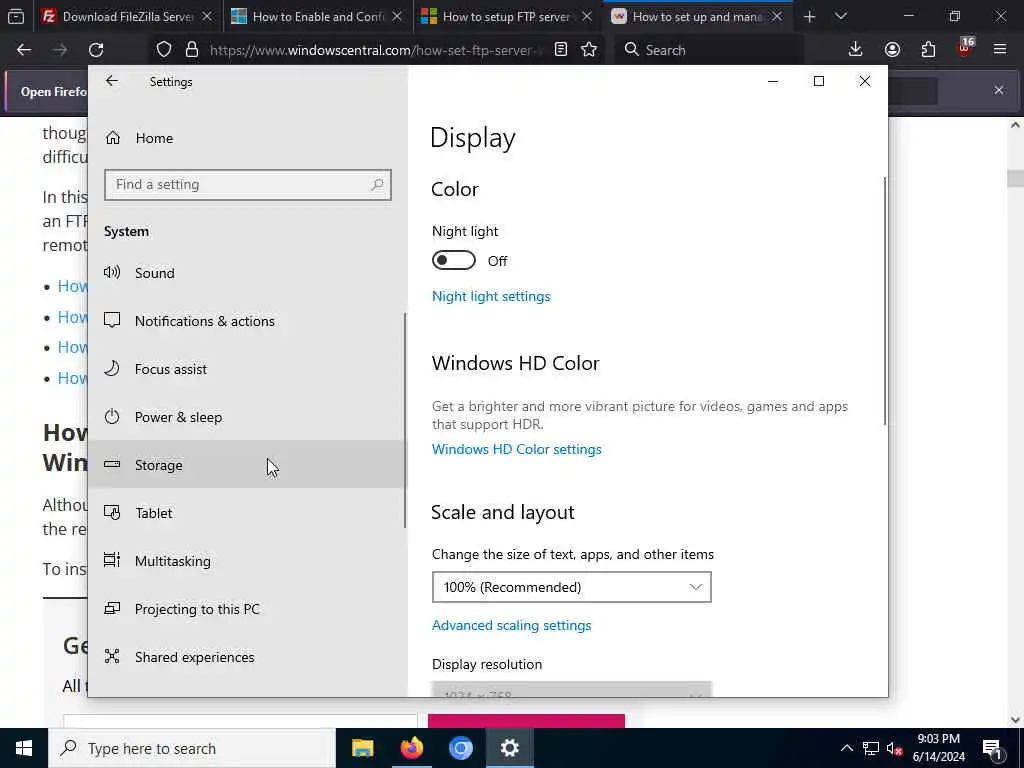Click Firefox tracking protection shield icon
Viewport: 1024px width, 768px height.
pos(164,50)
